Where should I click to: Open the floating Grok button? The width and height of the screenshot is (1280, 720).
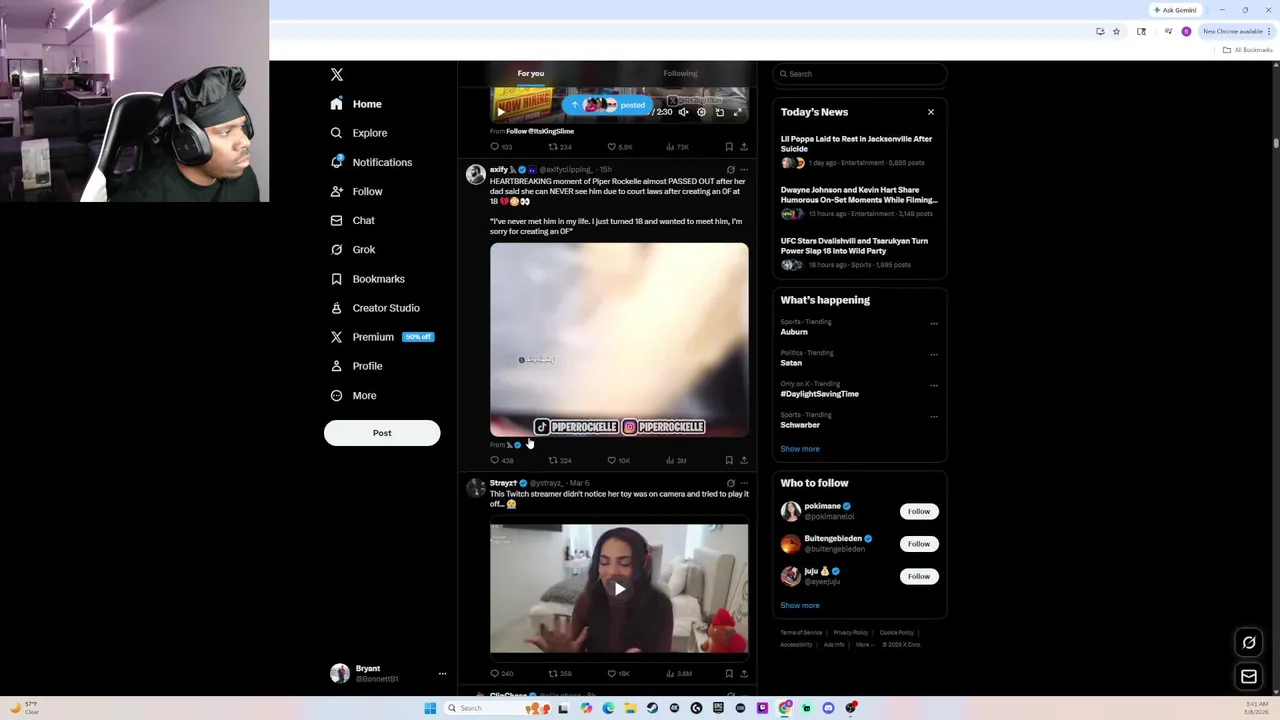point(1249,643)
